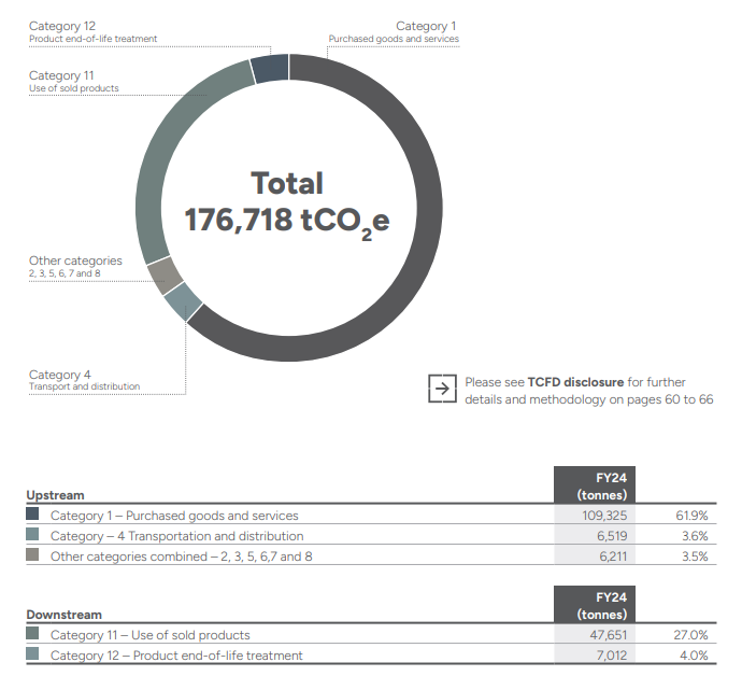
Task: Click the Category 1 legend color square
Action: (x=33, y=515)
